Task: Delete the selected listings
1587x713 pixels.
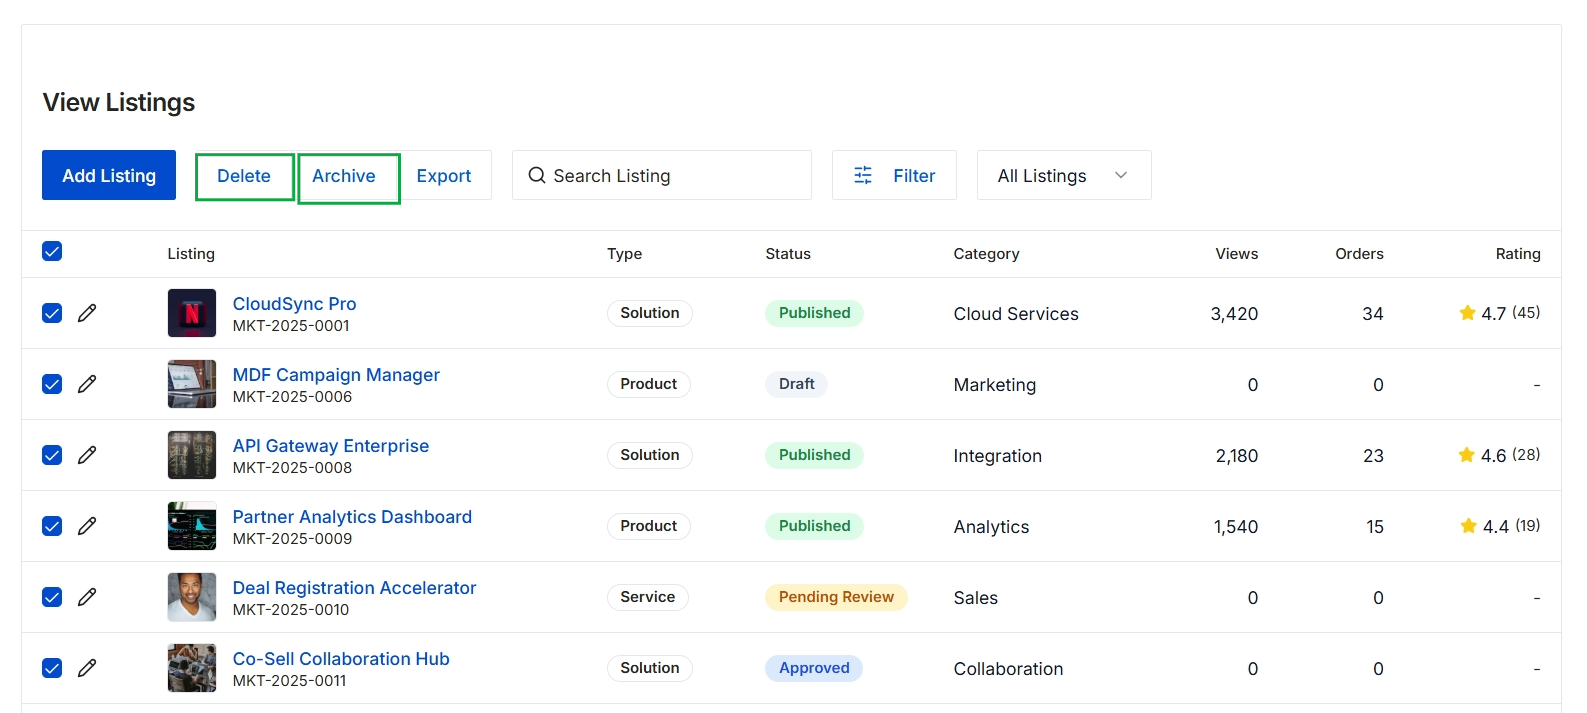Action: pyautogui.click(x=244, y=176)
